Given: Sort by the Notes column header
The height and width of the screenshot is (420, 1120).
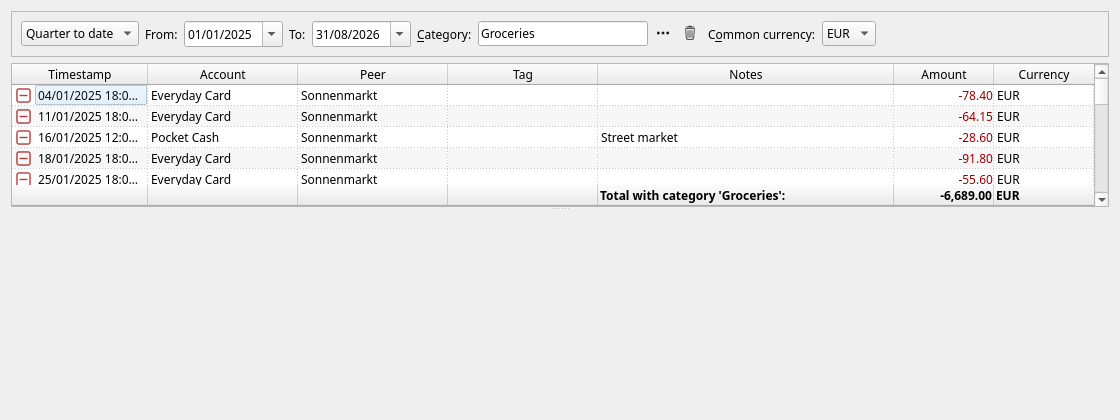Looking at the screenshot, I should 746,74.
